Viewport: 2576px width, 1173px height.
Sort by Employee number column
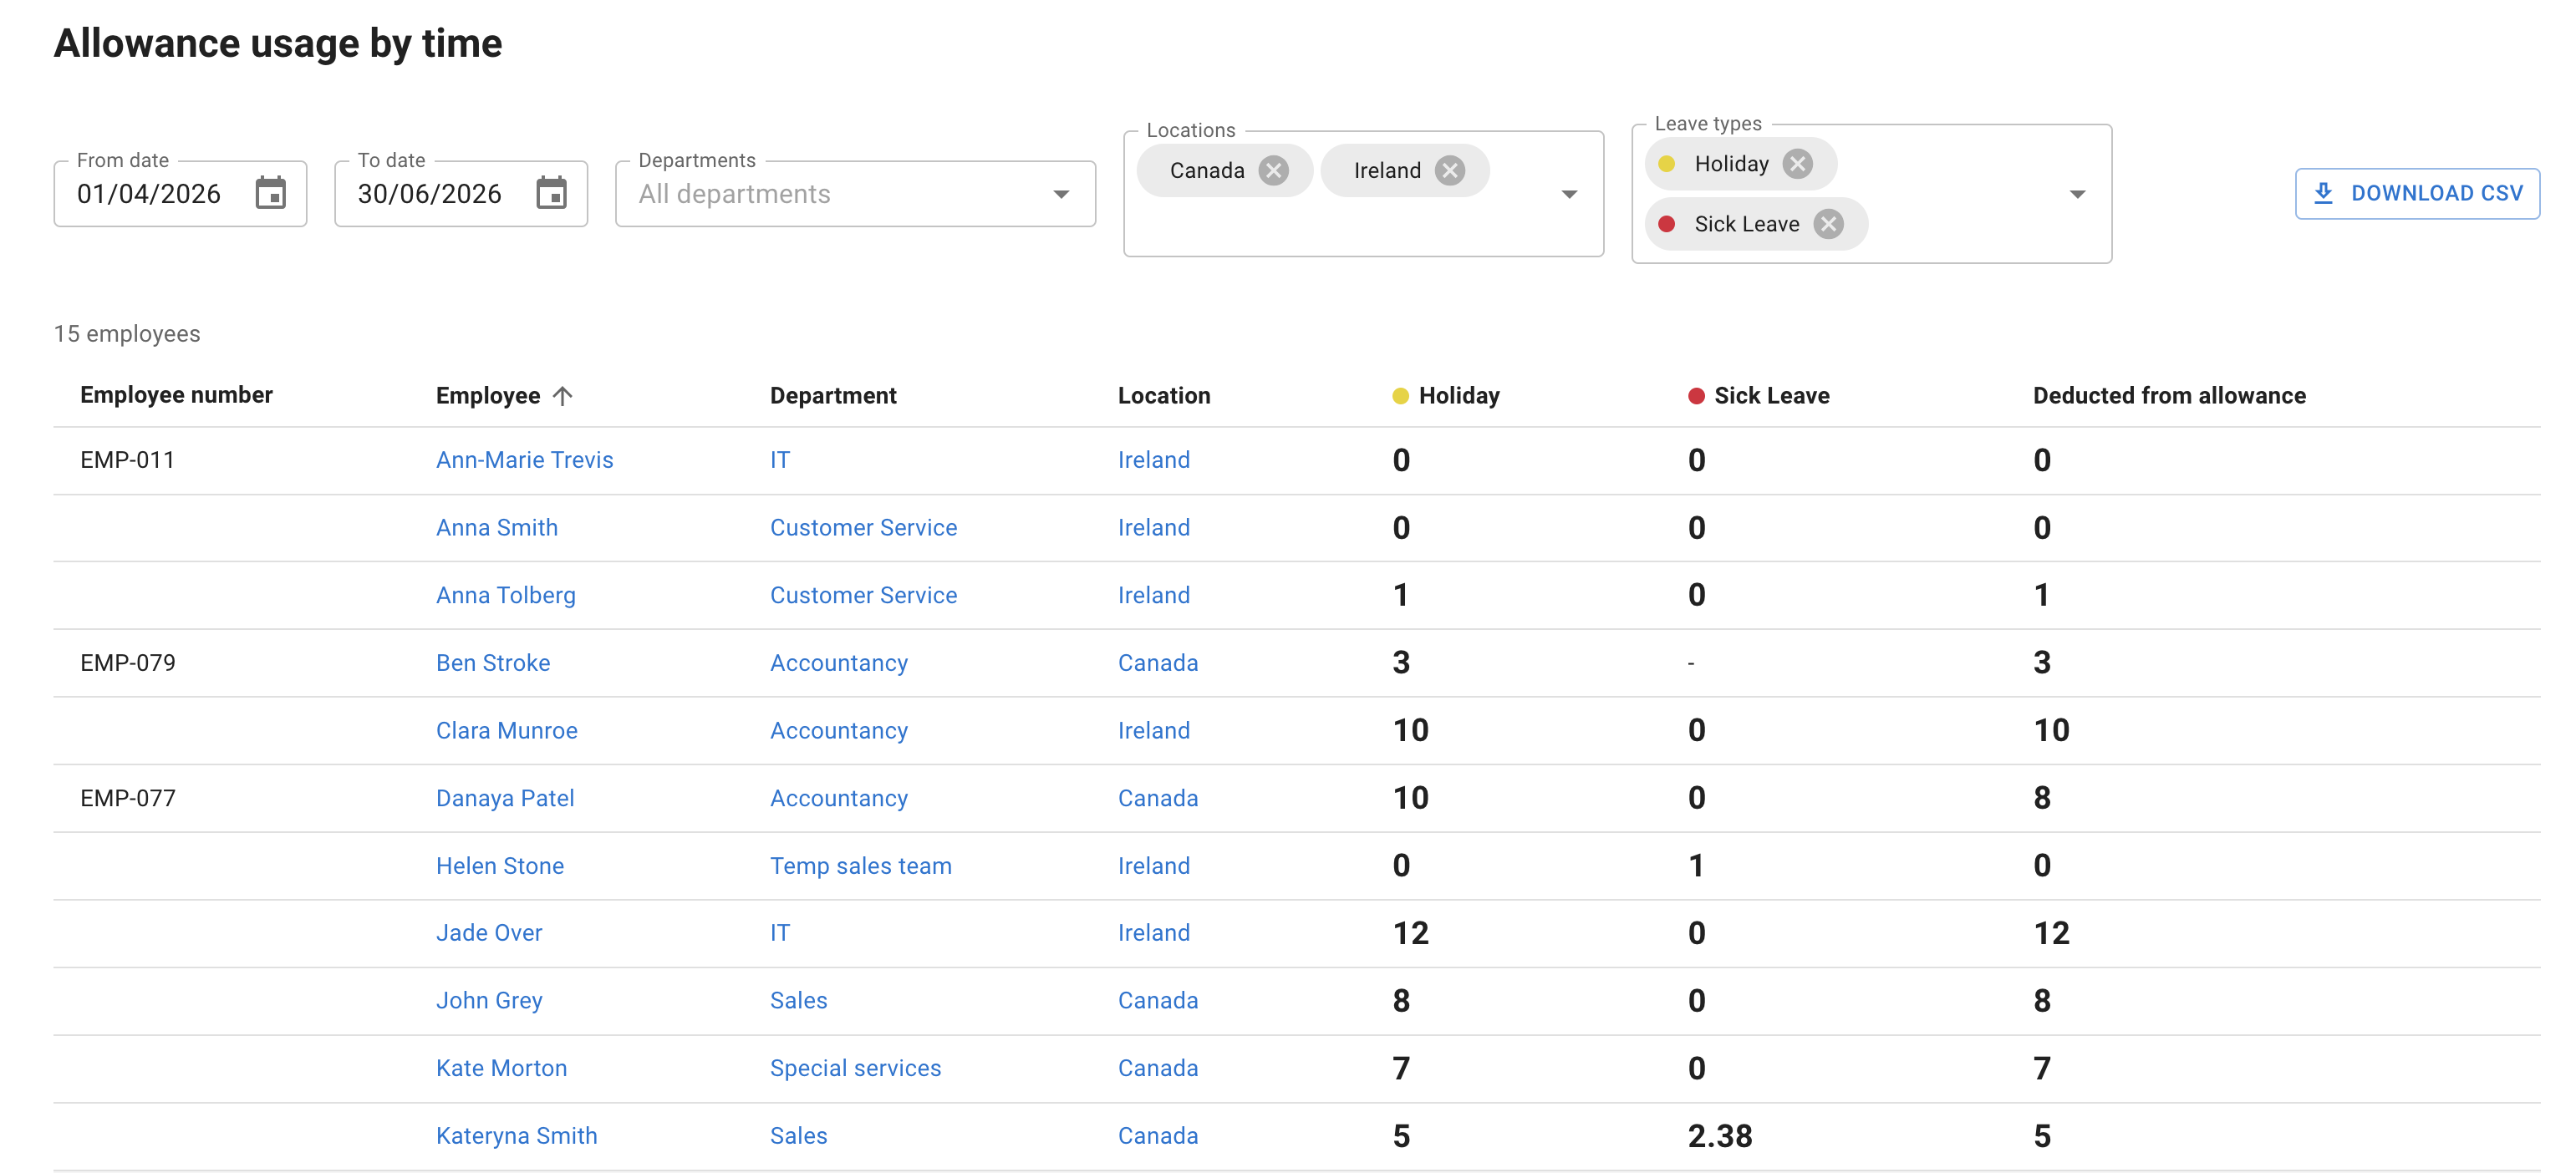[176, 395]
